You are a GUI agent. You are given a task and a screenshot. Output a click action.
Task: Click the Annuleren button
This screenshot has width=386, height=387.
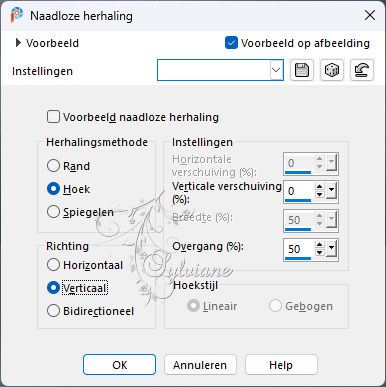[x=200, y=365]
